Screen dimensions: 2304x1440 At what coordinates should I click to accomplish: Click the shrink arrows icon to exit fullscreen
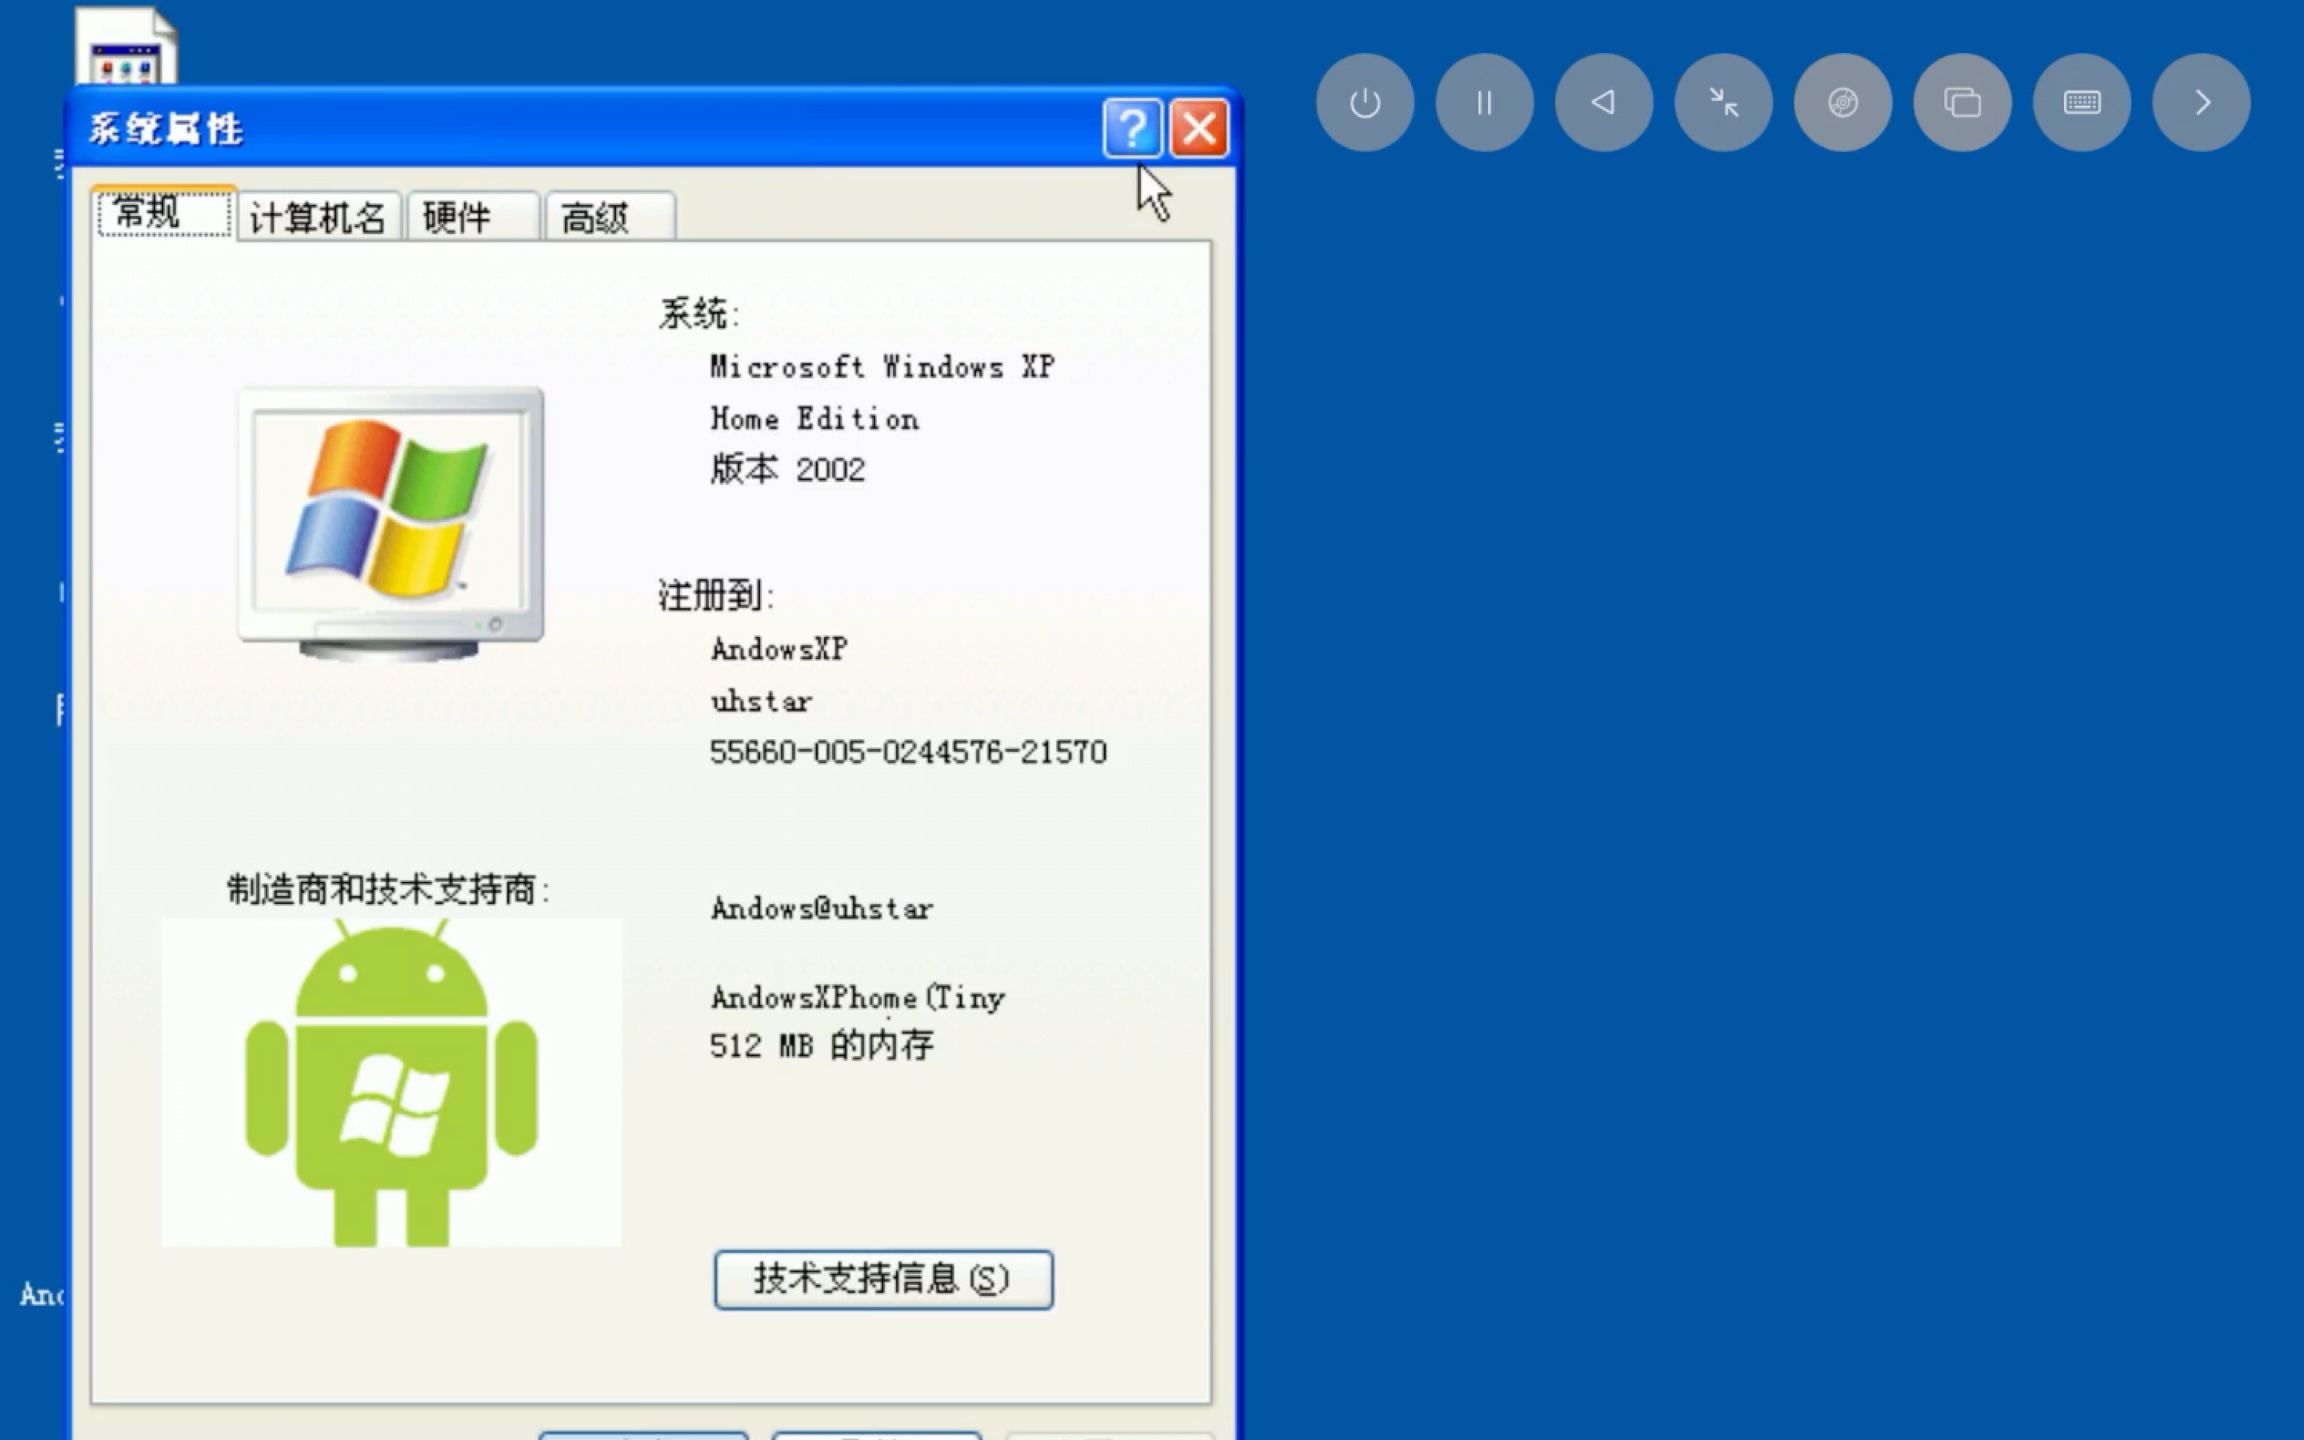(x=1723, y=102)
